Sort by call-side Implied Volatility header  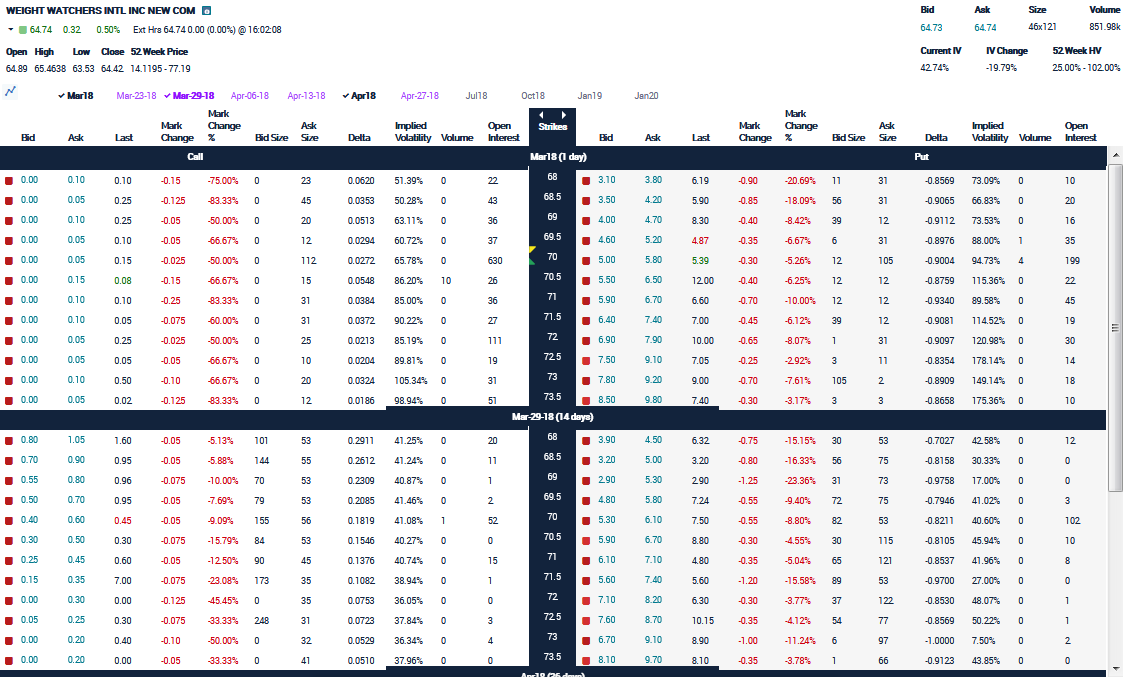(413, 132)
